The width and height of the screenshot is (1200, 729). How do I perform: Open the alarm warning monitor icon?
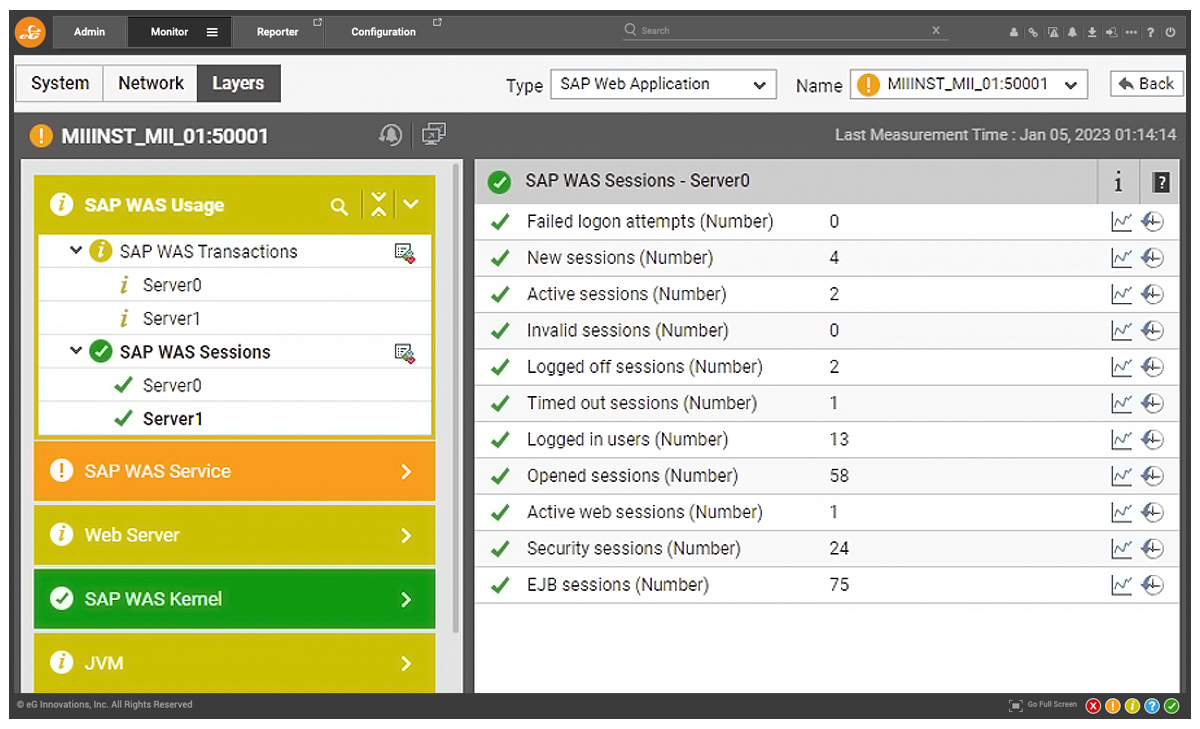pyautogui.click(x=1053, y=32)
